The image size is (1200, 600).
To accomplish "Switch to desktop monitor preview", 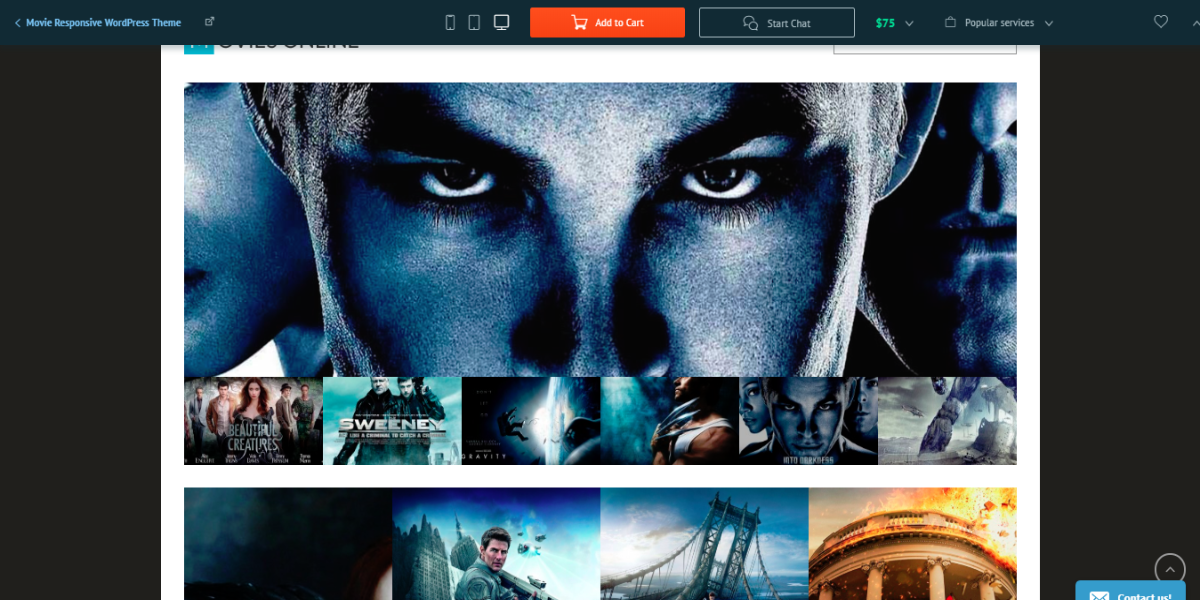I will pos(502,22).
